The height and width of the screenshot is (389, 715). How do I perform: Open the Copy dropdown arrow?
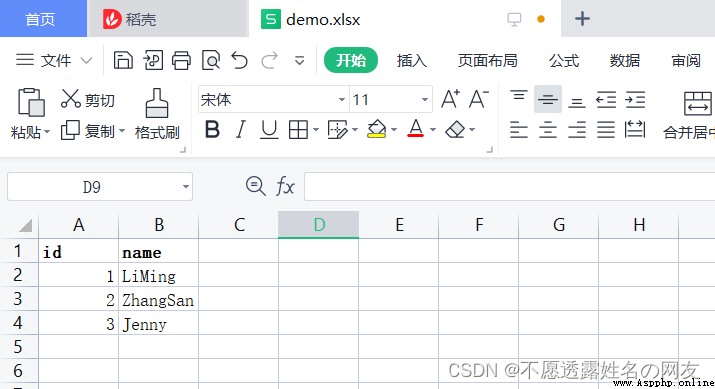pos(122,131)
